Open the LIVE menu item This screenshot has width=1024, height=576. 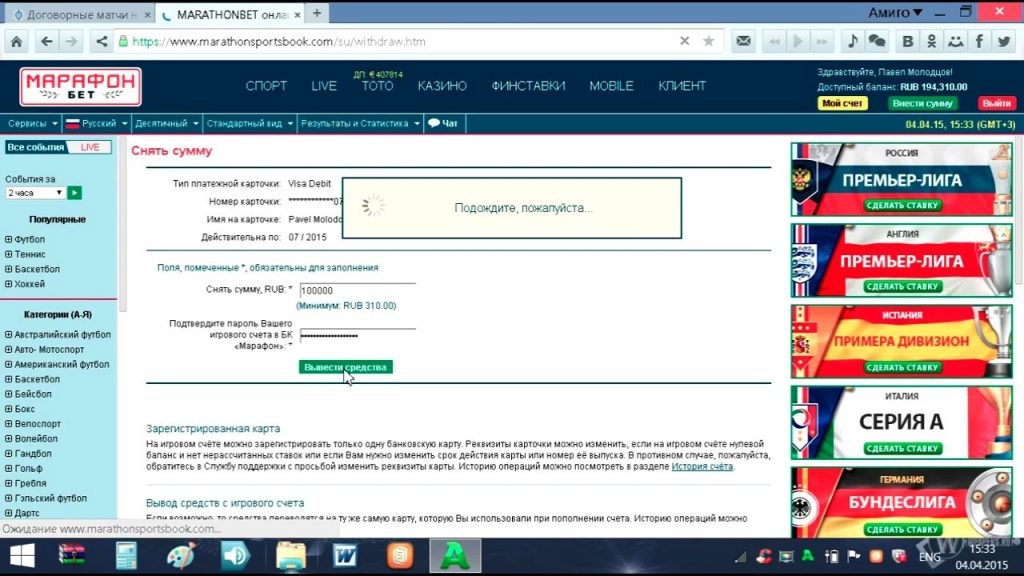pyautogui.click(x=324, y=86)
